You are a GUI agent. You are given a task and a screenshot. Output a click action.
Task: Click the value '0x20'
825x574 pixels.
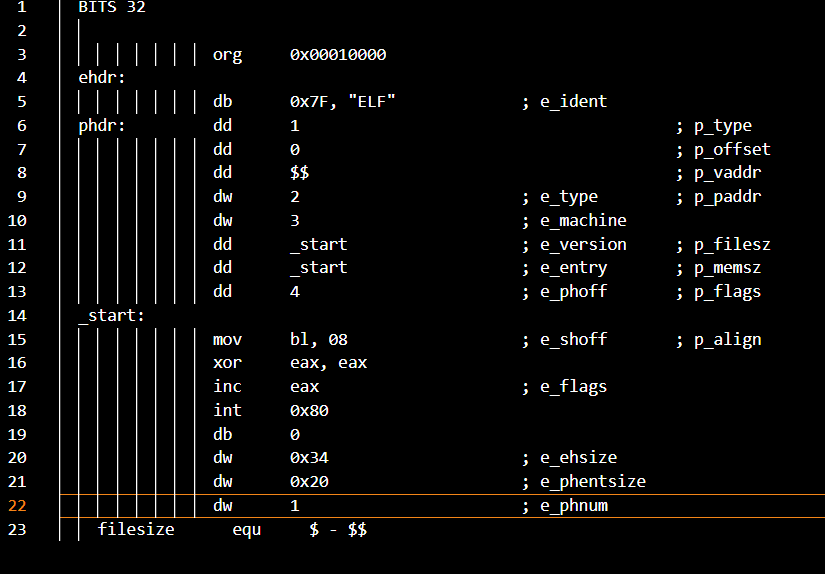tap(309, 482)
